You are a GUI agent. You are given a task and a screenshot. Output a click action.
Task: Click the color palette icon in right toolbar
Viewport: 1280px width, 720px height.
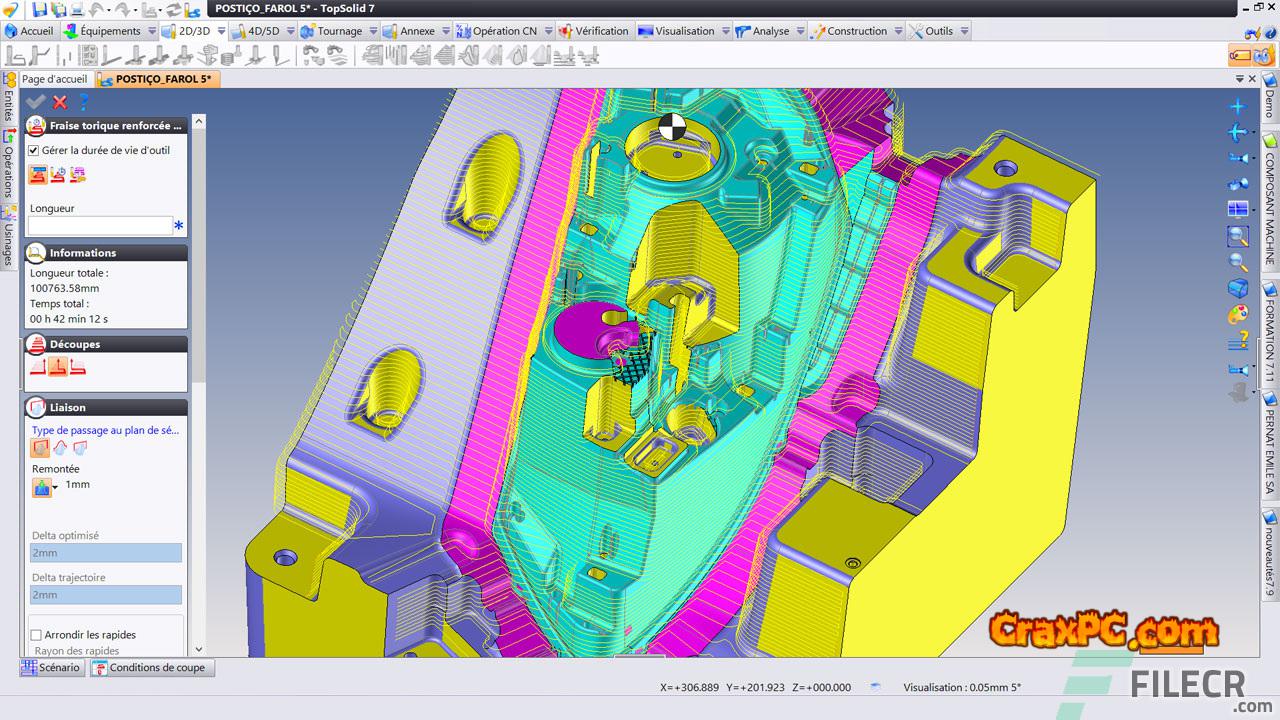click(1238, 315)
